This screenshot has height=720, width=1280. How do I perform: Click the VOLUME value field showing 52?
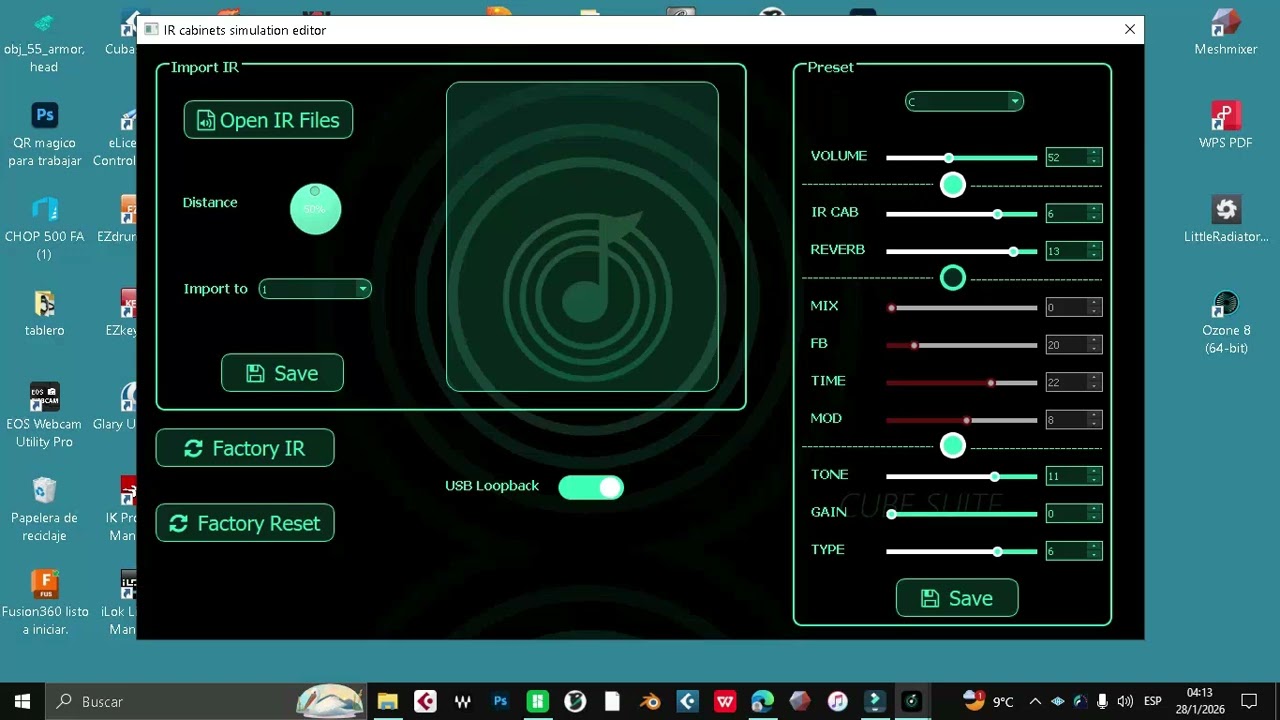[1074, 157]
